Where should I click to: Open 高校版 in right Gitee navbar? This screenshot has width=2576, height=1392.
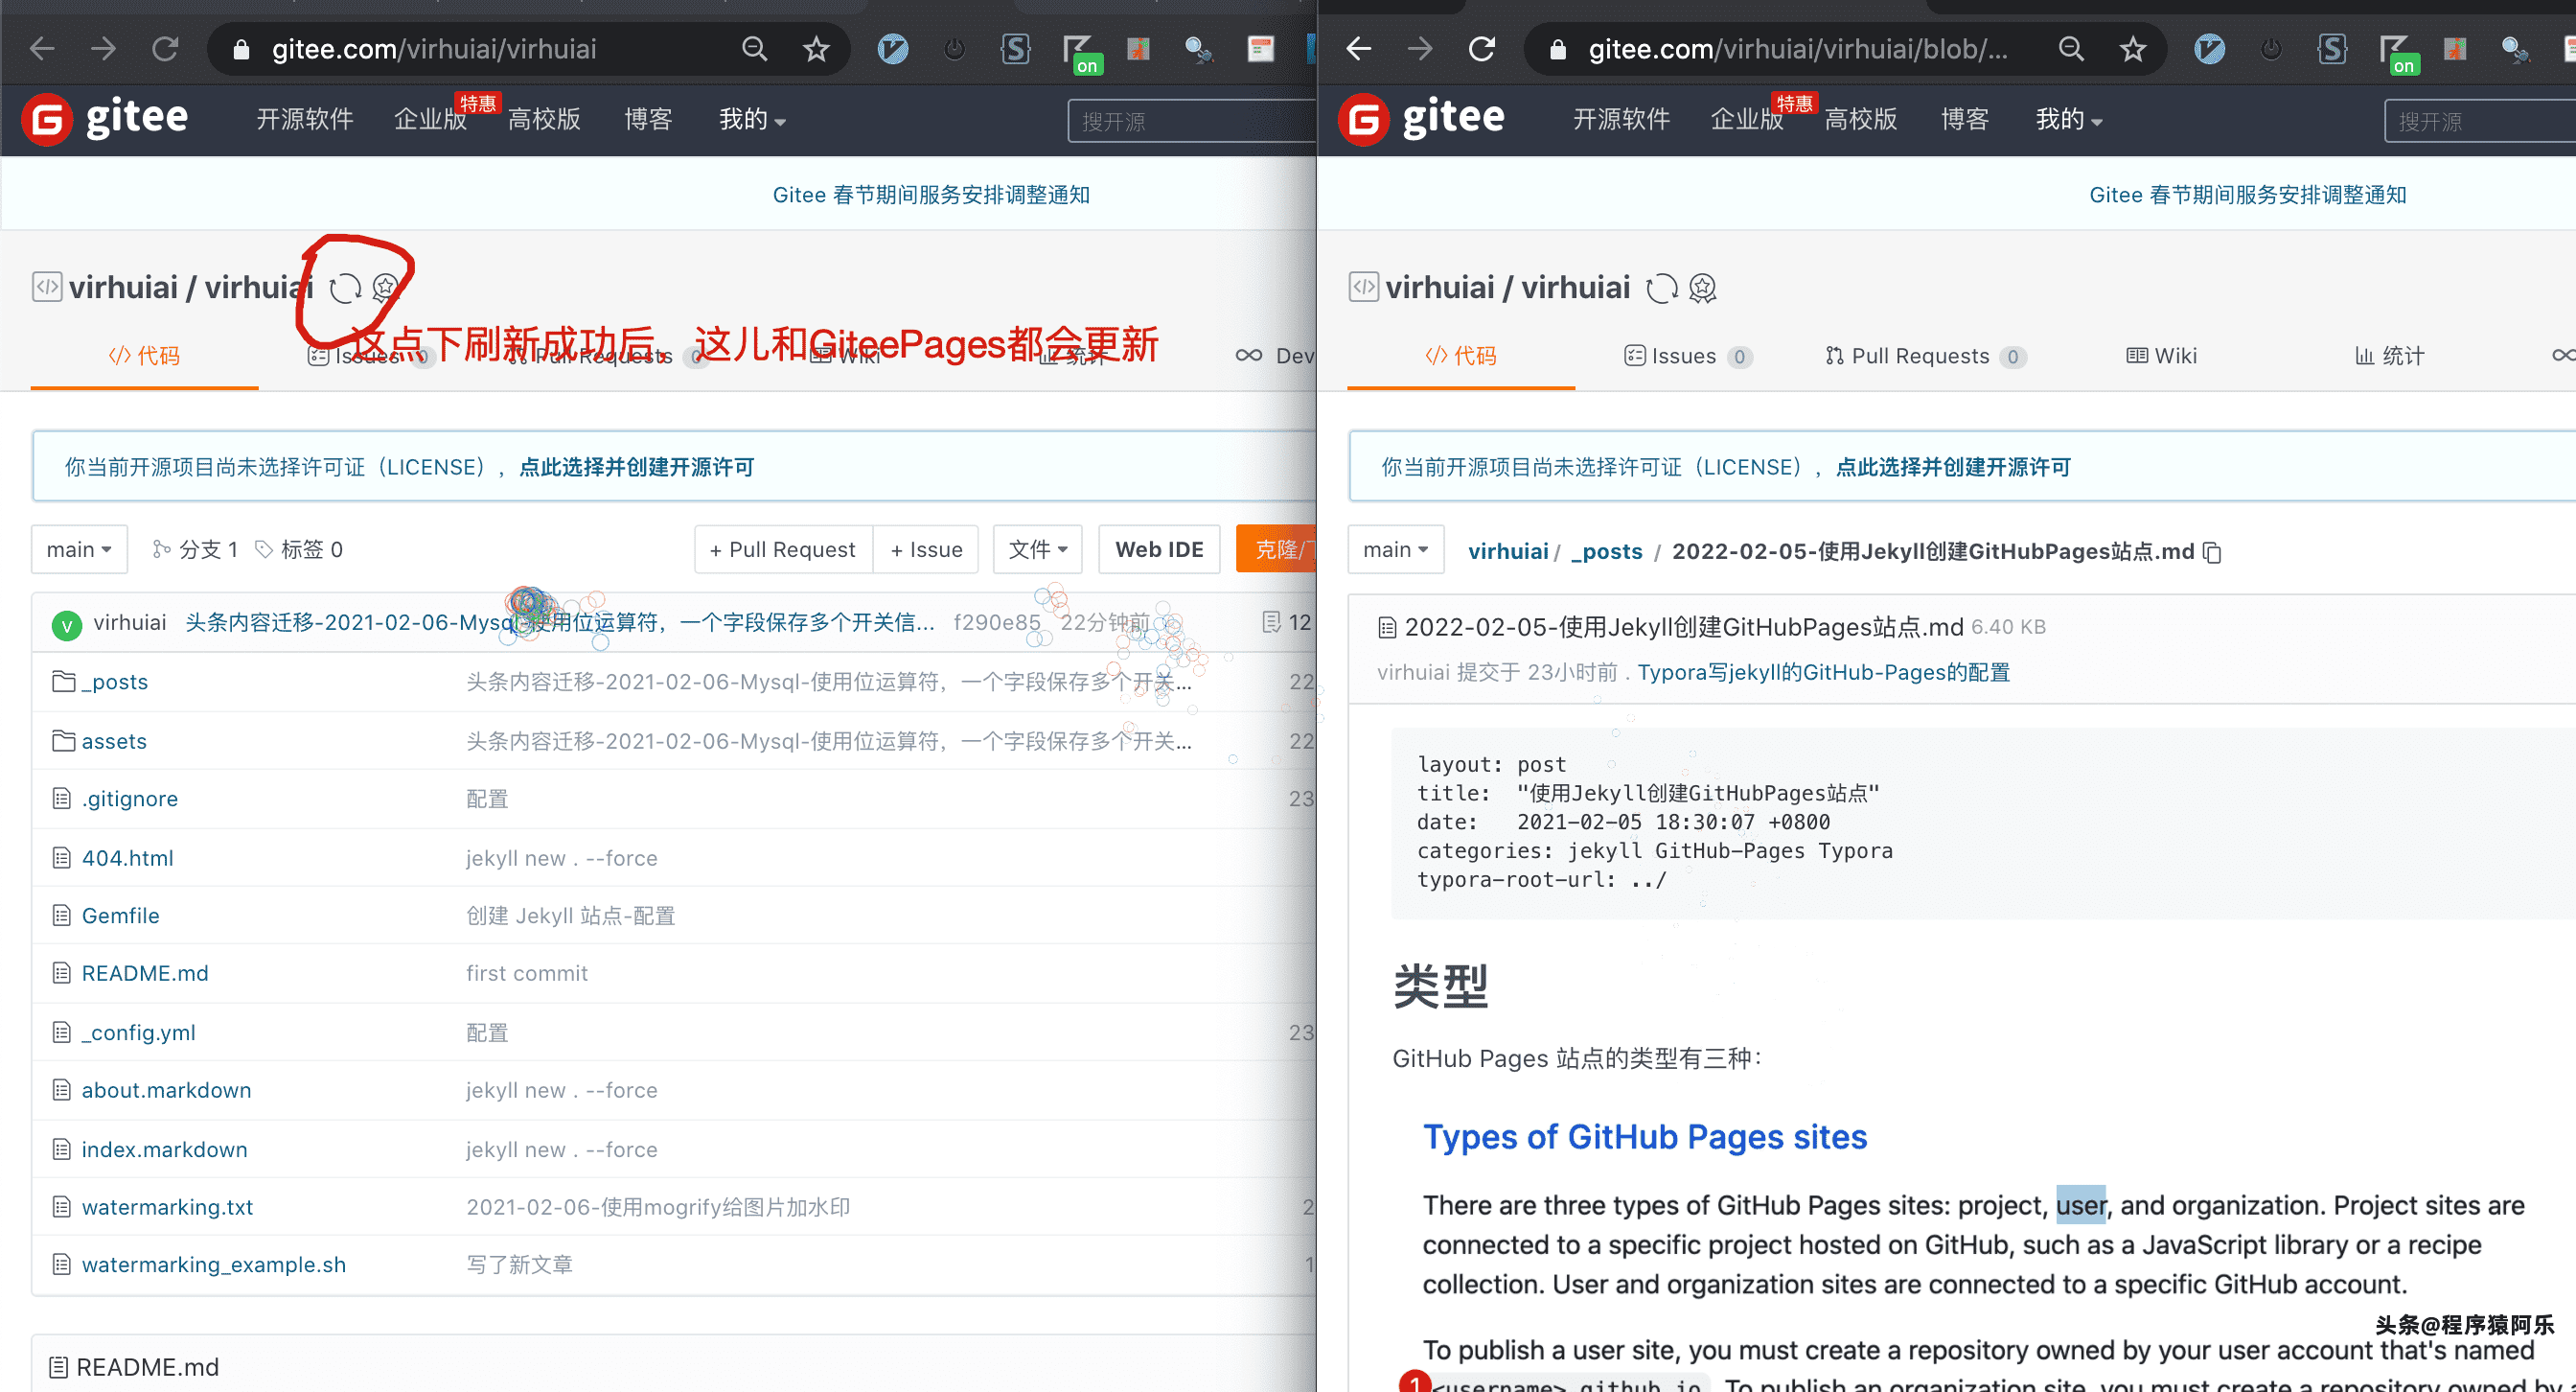(1861, 119)
